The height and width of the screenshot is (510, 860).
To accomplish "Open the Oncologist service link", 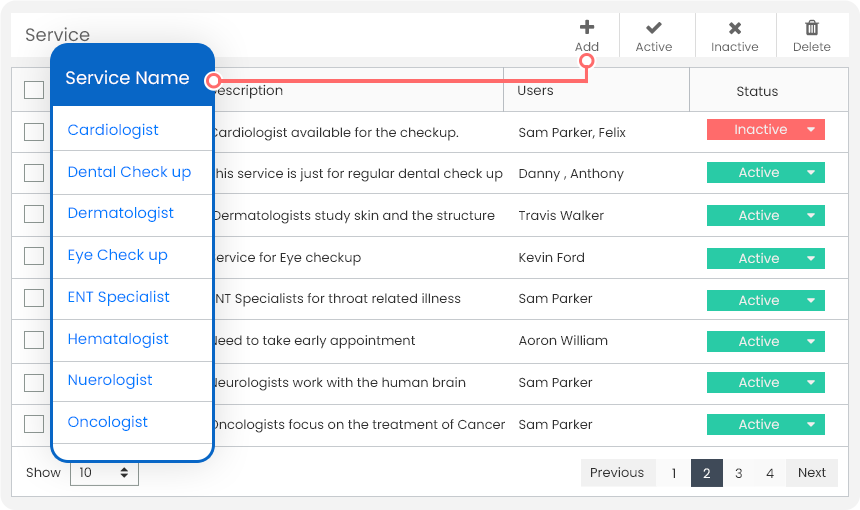I will pos(108,422).
